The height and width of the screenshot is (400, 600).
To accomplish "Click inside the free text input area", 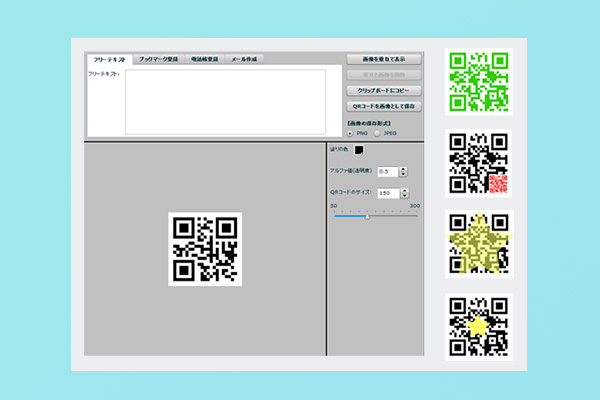I will click(x=225, y=102).
